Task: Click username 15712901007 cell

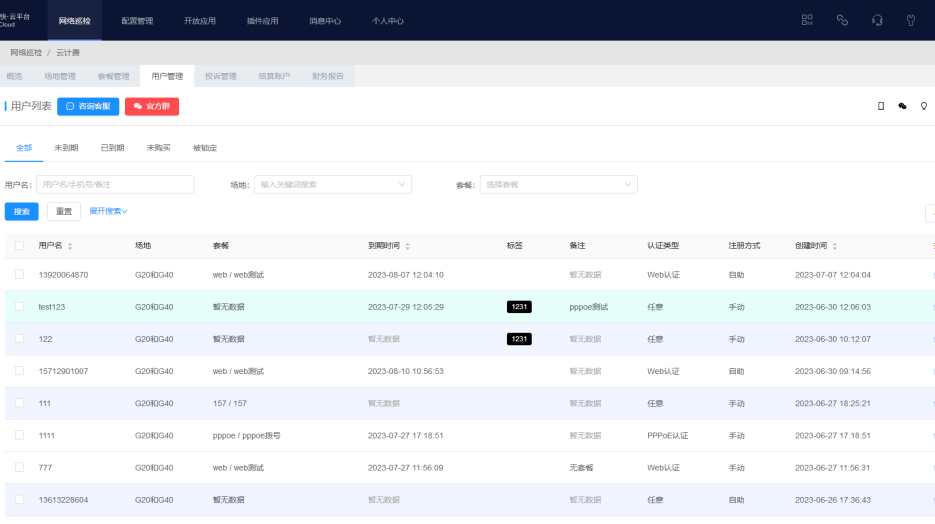Action: pyautogui.click(x=63, y=371)
